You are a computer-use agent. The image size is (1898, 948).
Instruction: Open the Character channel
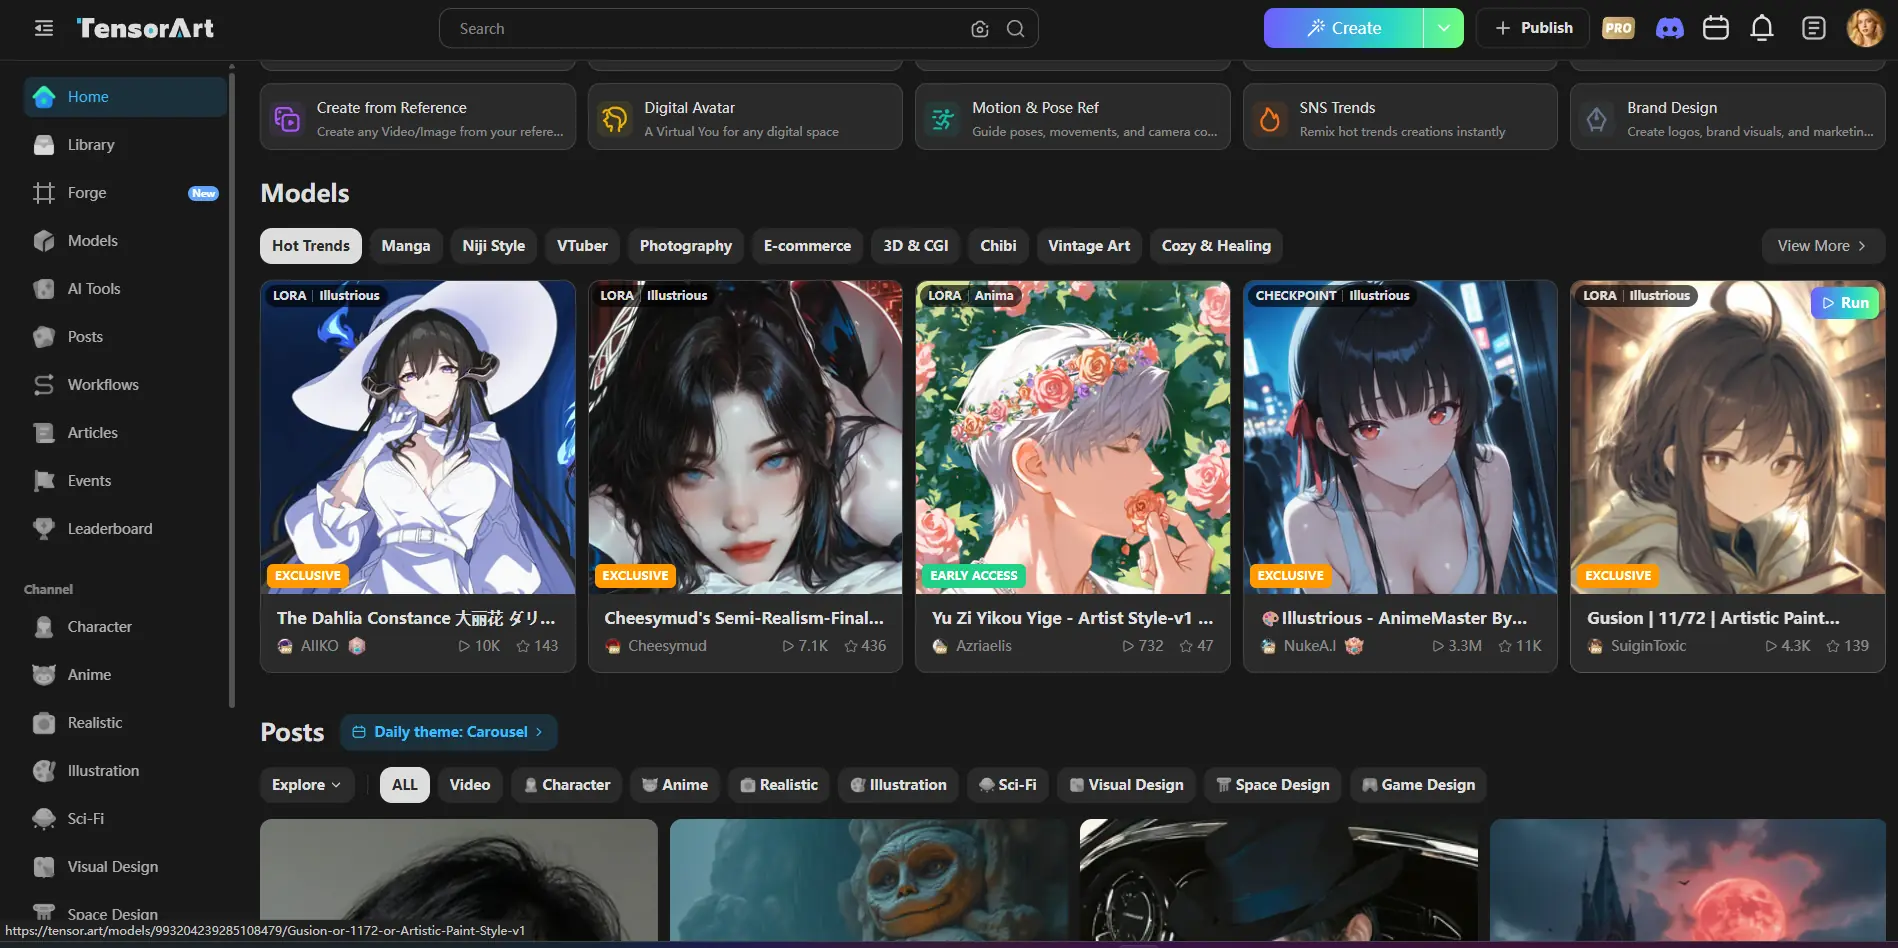coord(125,627)
